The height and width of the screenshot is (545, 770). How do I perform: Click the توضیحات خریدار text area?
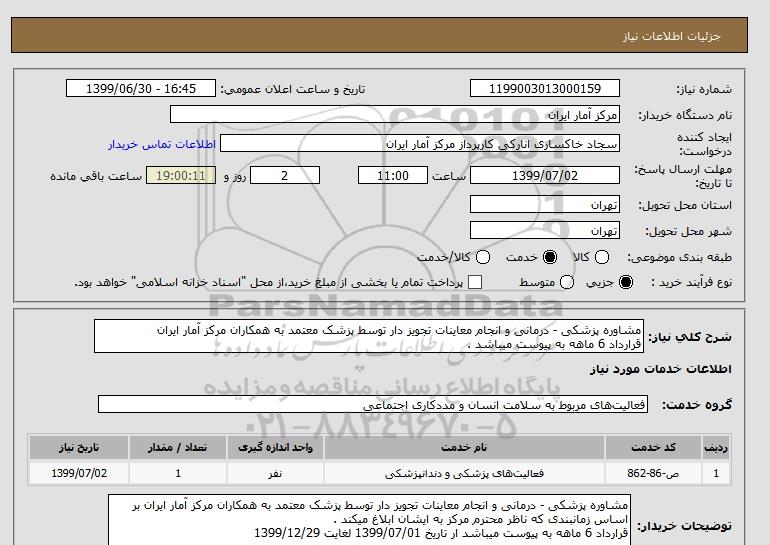pyautogui.click(x=369, y=520)
